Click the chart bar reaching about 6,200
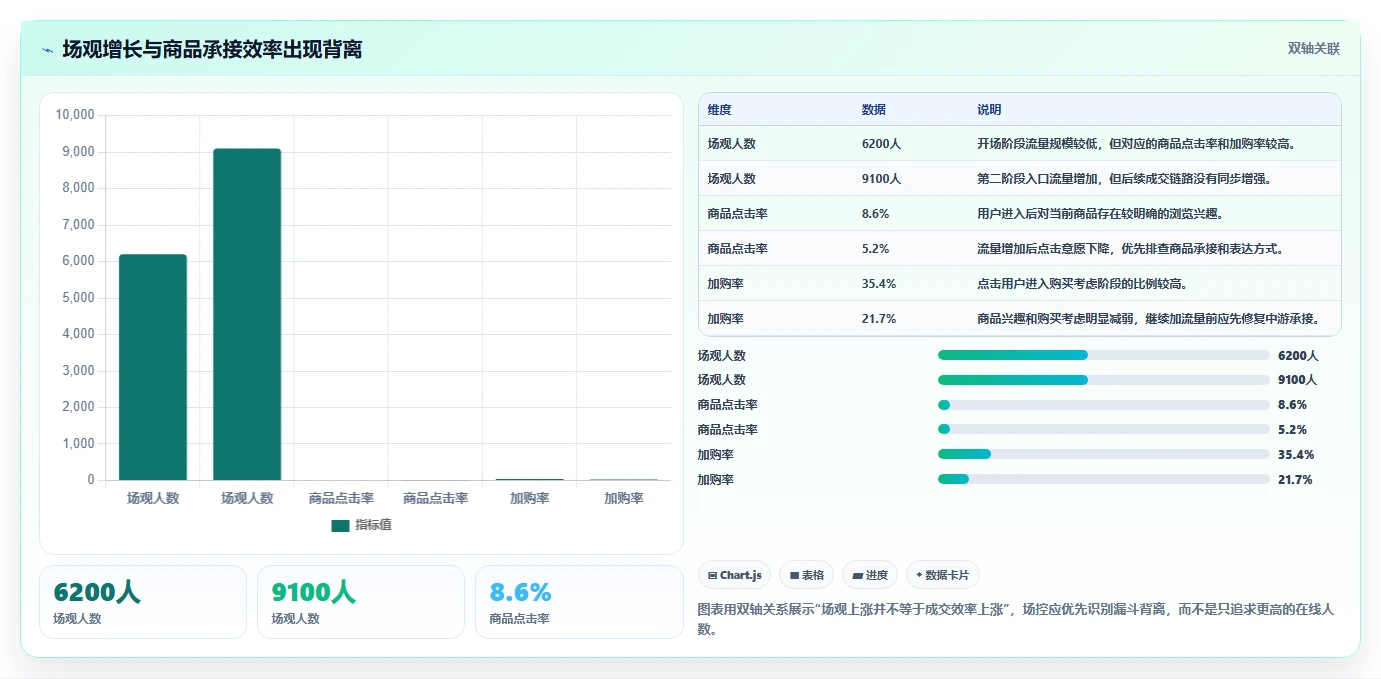 pos(153,367)
